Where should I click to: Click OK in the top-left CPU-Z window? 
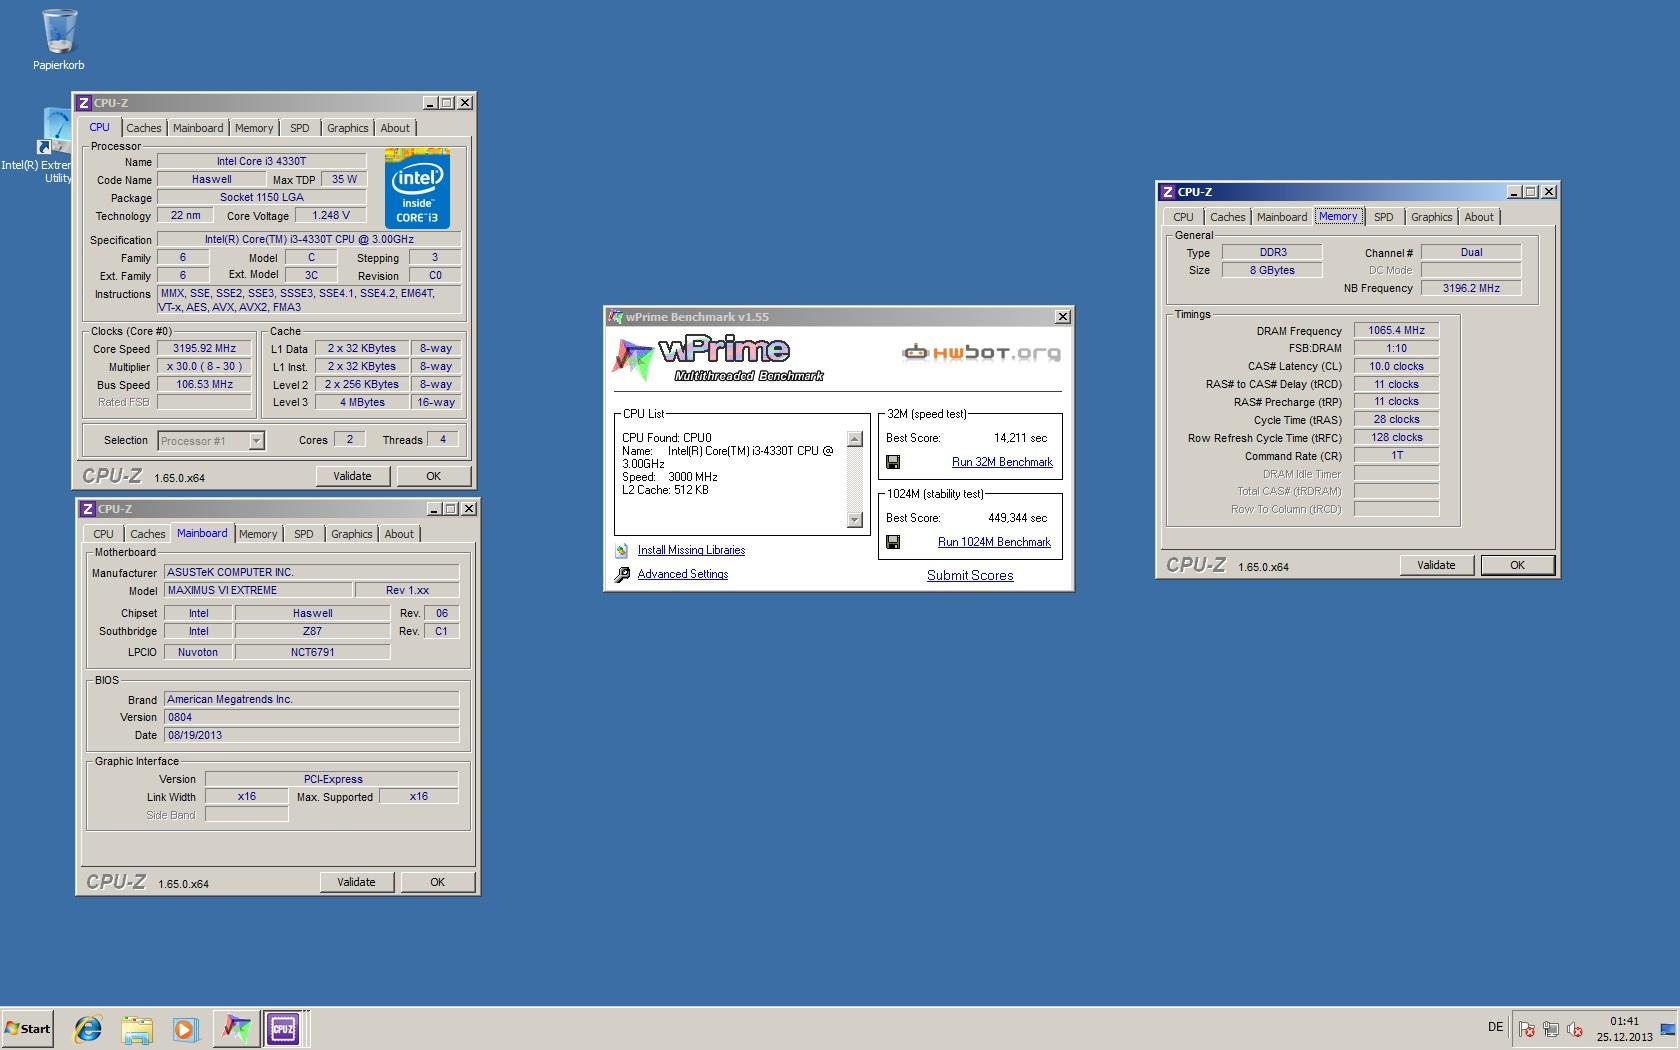click(x=434, y=476)
